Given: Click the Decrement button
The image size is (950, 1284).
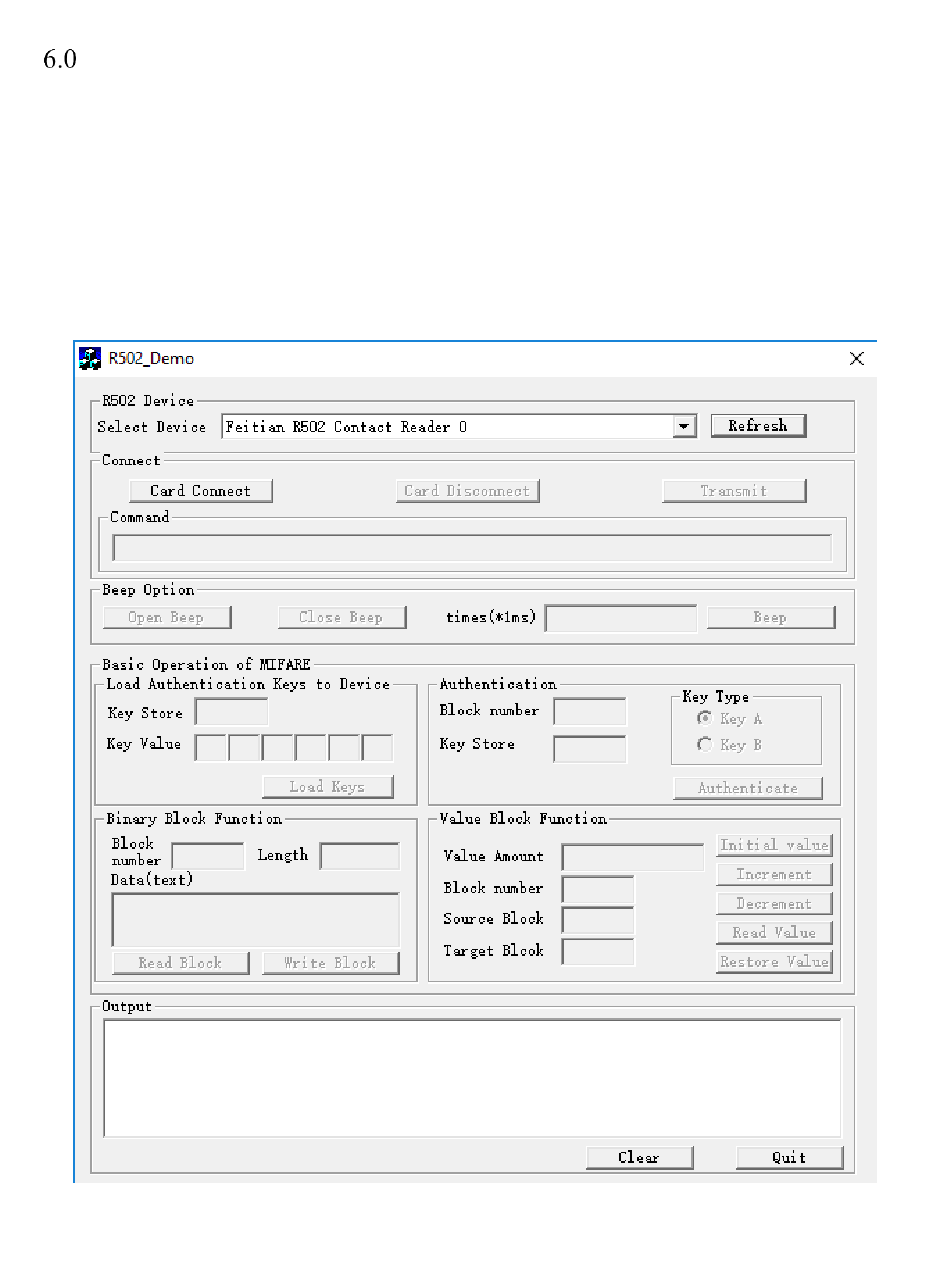Looking at the screenshot, I should [x=775, y=903].
